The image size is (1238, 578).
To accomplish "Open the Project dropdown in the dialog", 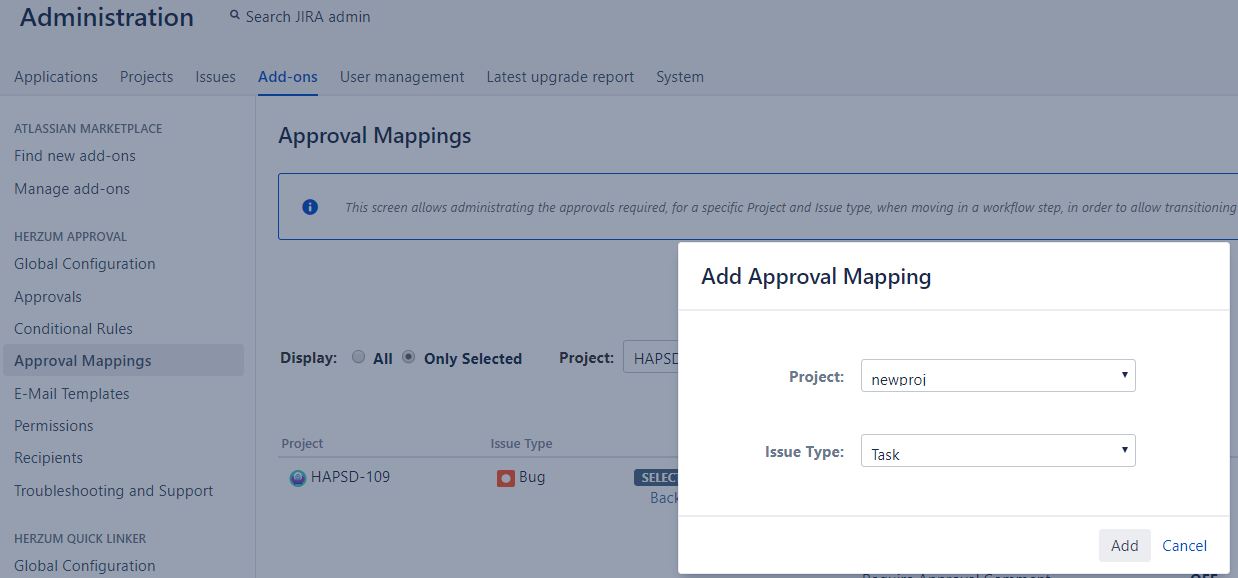I will 998,376.
